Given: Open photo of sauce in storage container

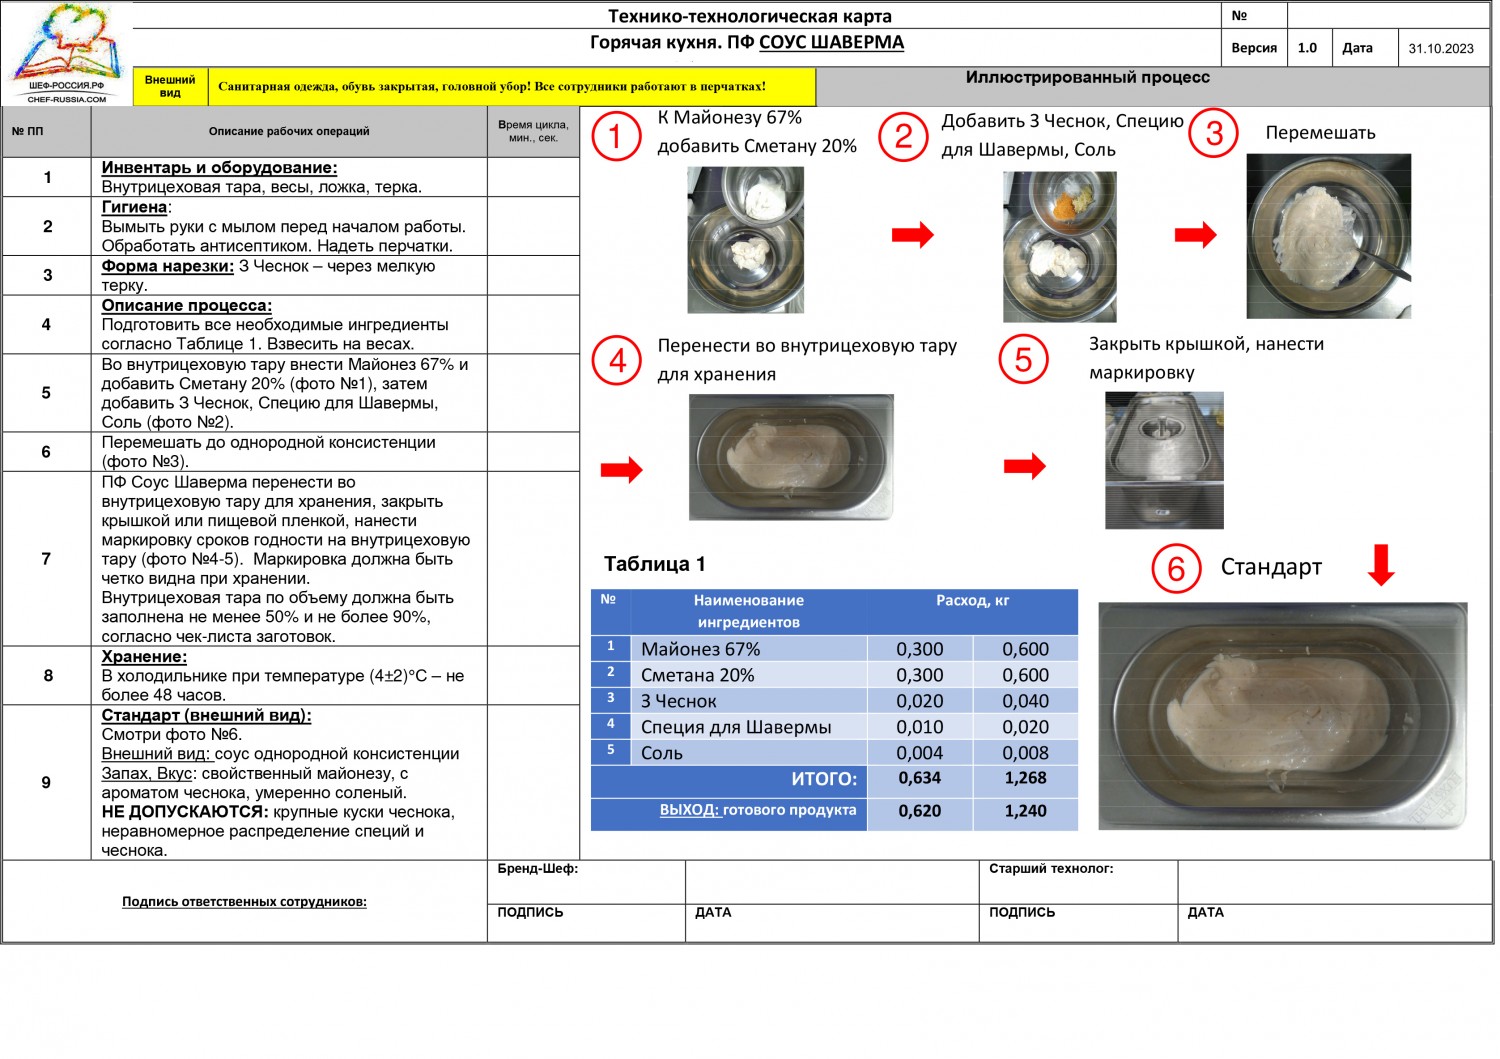Looking at the screenshot, I should click(791, 457).
